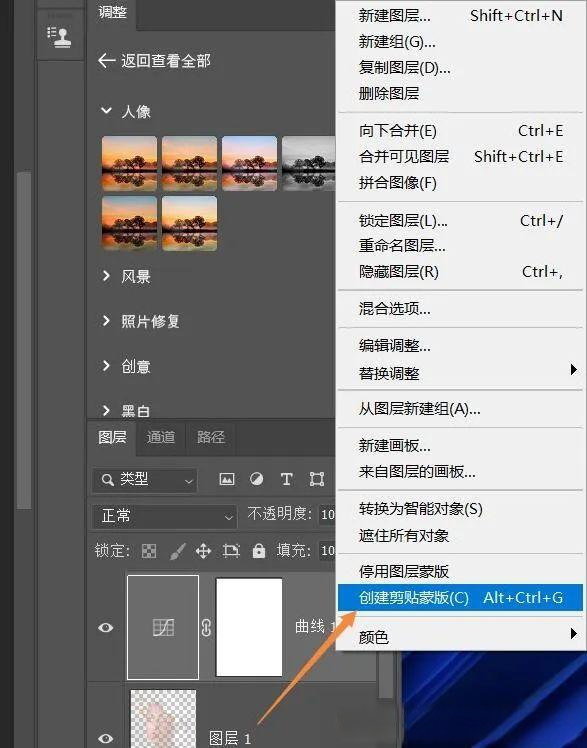Select the 调整 panel tab
Image resolution: width=587 pixels, height=748 pixels.
click(113, 12)
